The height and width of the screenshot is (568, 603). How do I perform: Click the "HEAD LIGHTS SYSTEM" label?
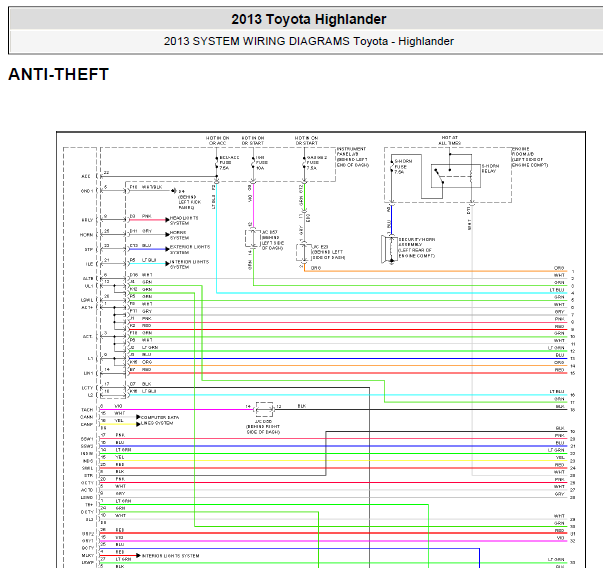tap(184, 220)
